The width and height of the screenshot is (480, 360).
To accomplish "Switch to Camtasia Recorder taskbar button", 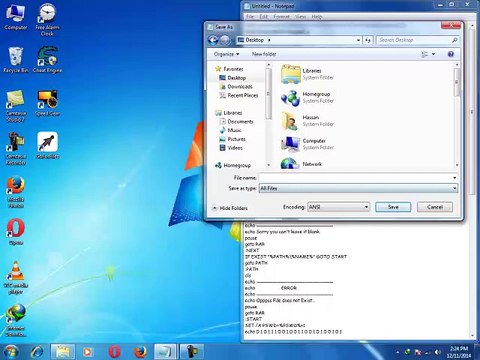I will pyautogui.click(x=191, y=352).
